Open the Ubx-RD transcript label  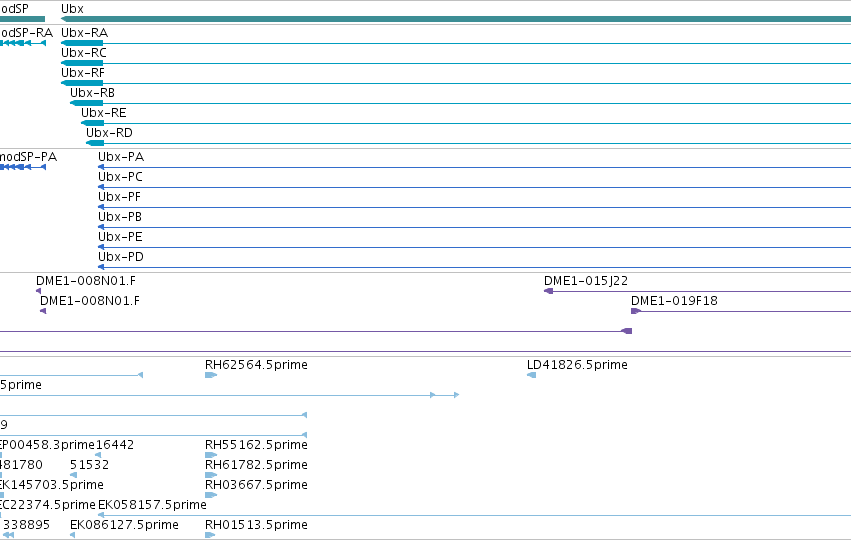click(x=109, y=133)
